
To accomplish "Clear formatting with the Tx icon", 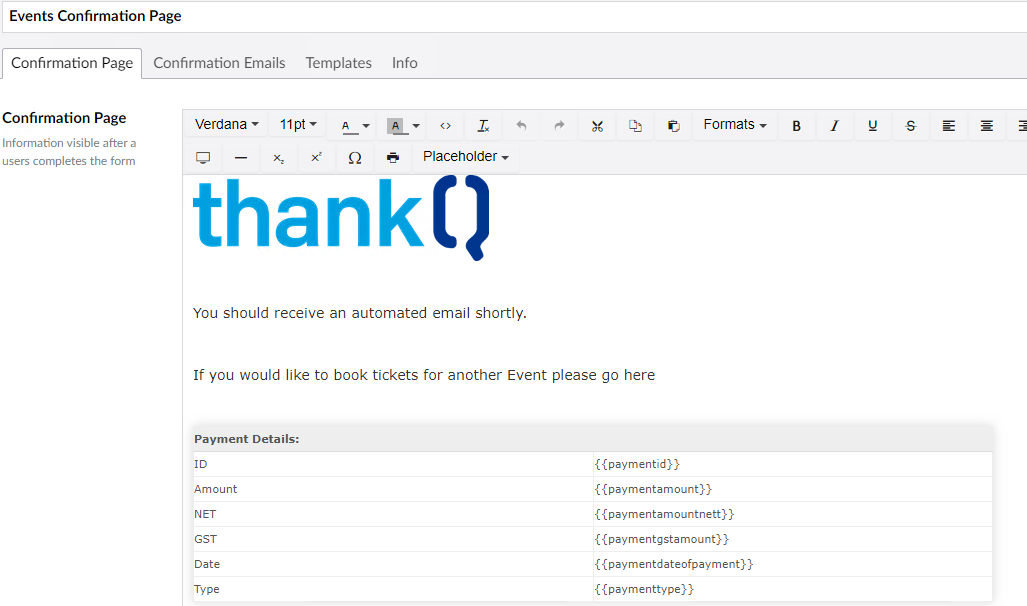I will 483,126.
